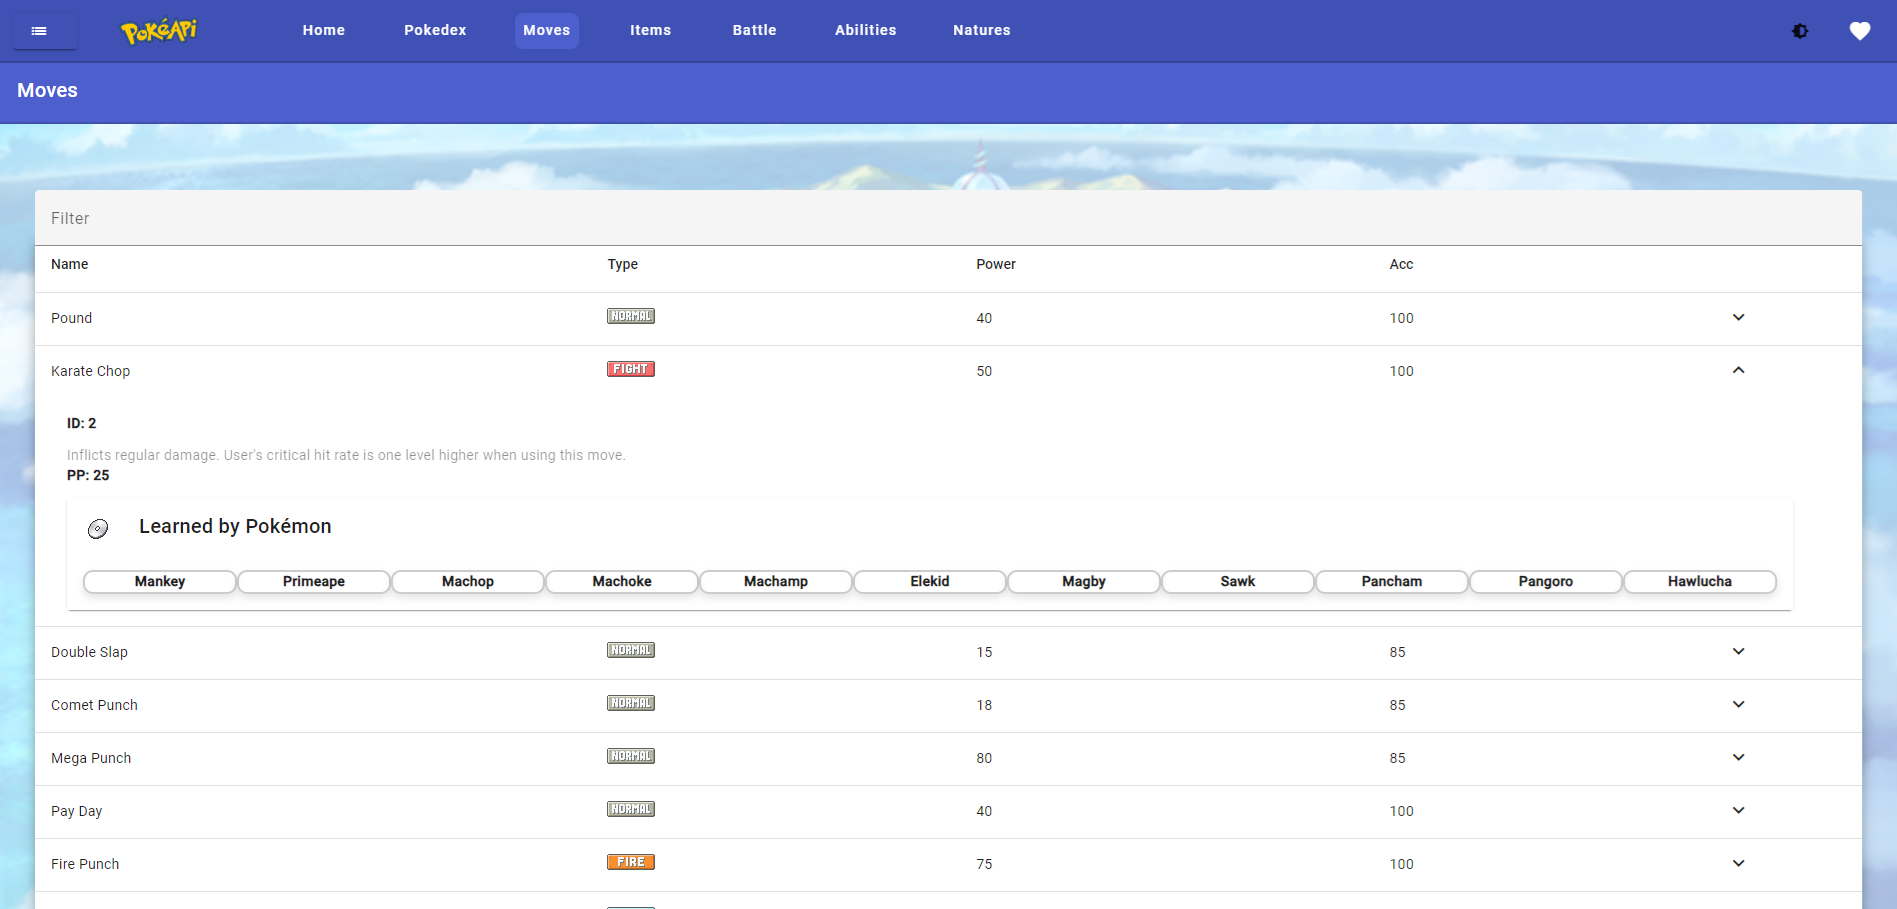
Task: Switch to the Battle tab
Action: click(754, 31)
